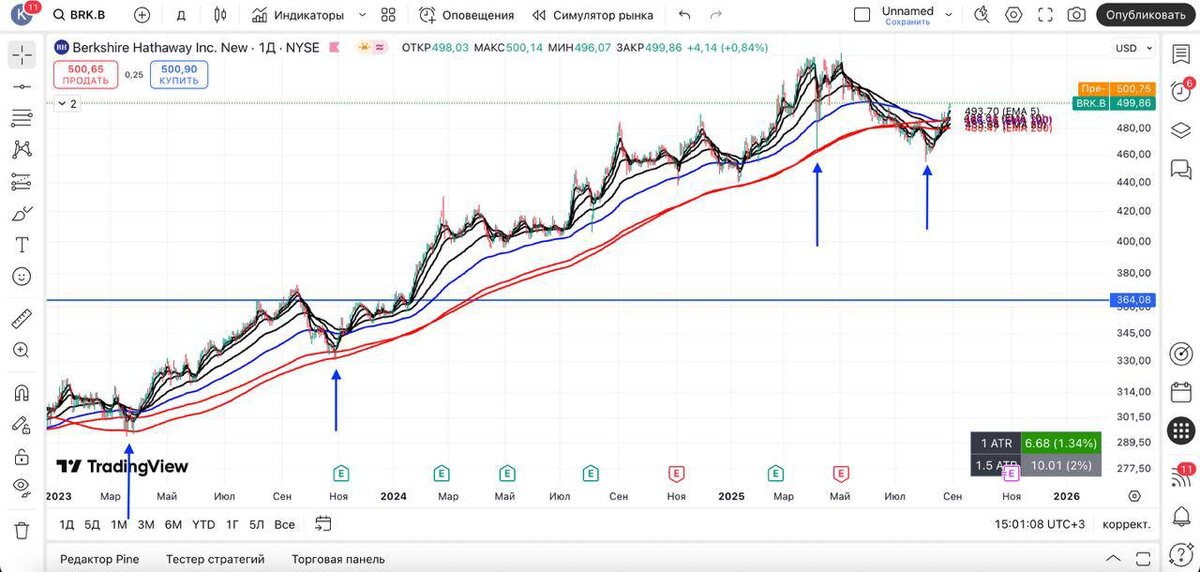The width and height of the screenshot is (1200, 572).
Task: Select the trend line drawing tool
Action: click(x=22, y=87)
